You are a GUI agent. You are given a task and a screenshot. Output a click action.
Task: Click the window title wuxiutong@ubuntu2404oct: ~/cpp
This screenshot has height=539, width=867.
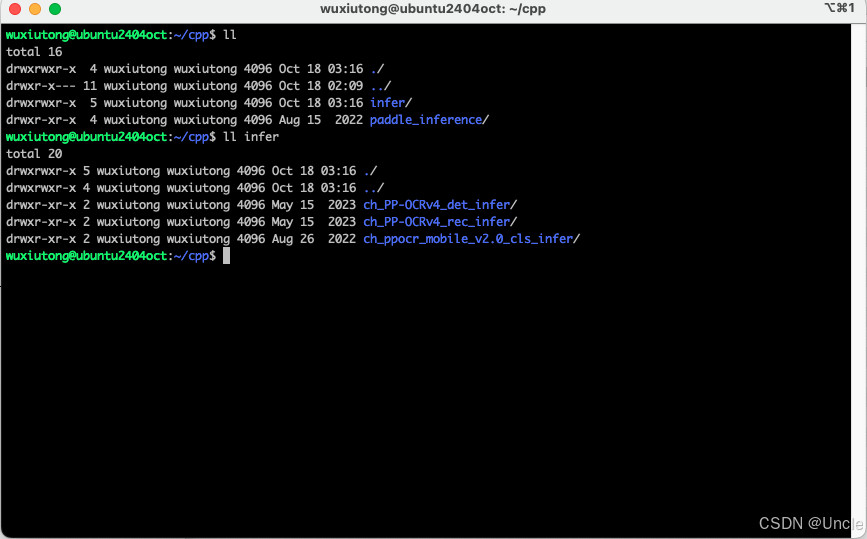(433, 9)
